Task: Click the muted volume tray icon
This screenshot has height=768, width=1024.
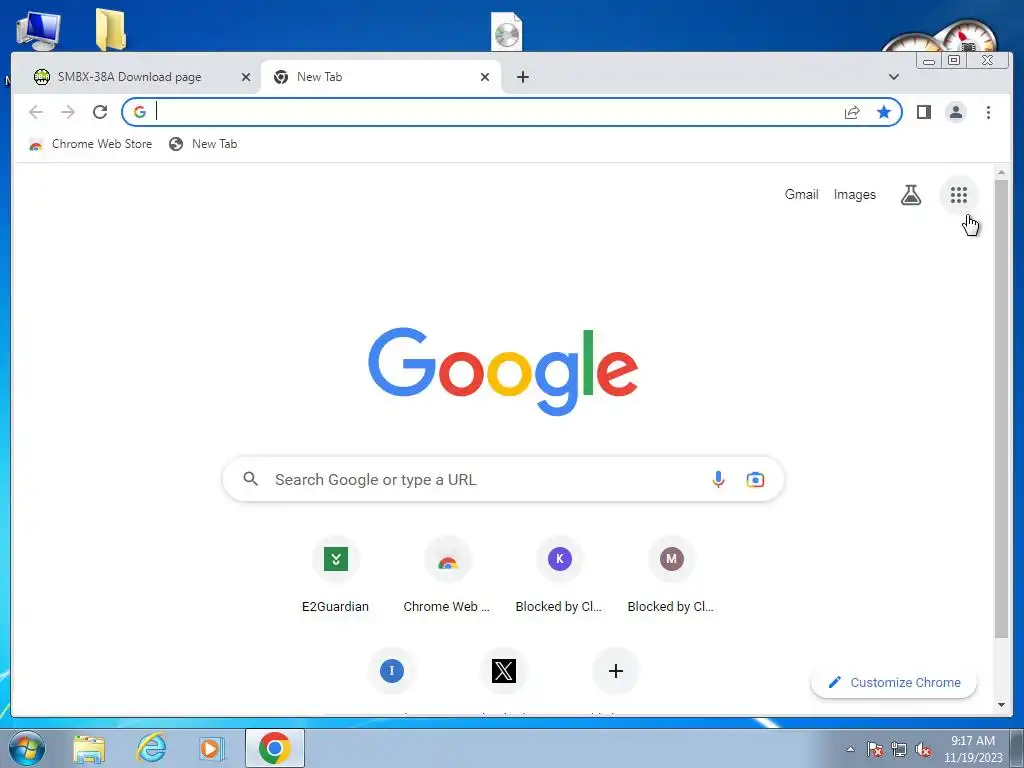Action: [x=923, y=749]
